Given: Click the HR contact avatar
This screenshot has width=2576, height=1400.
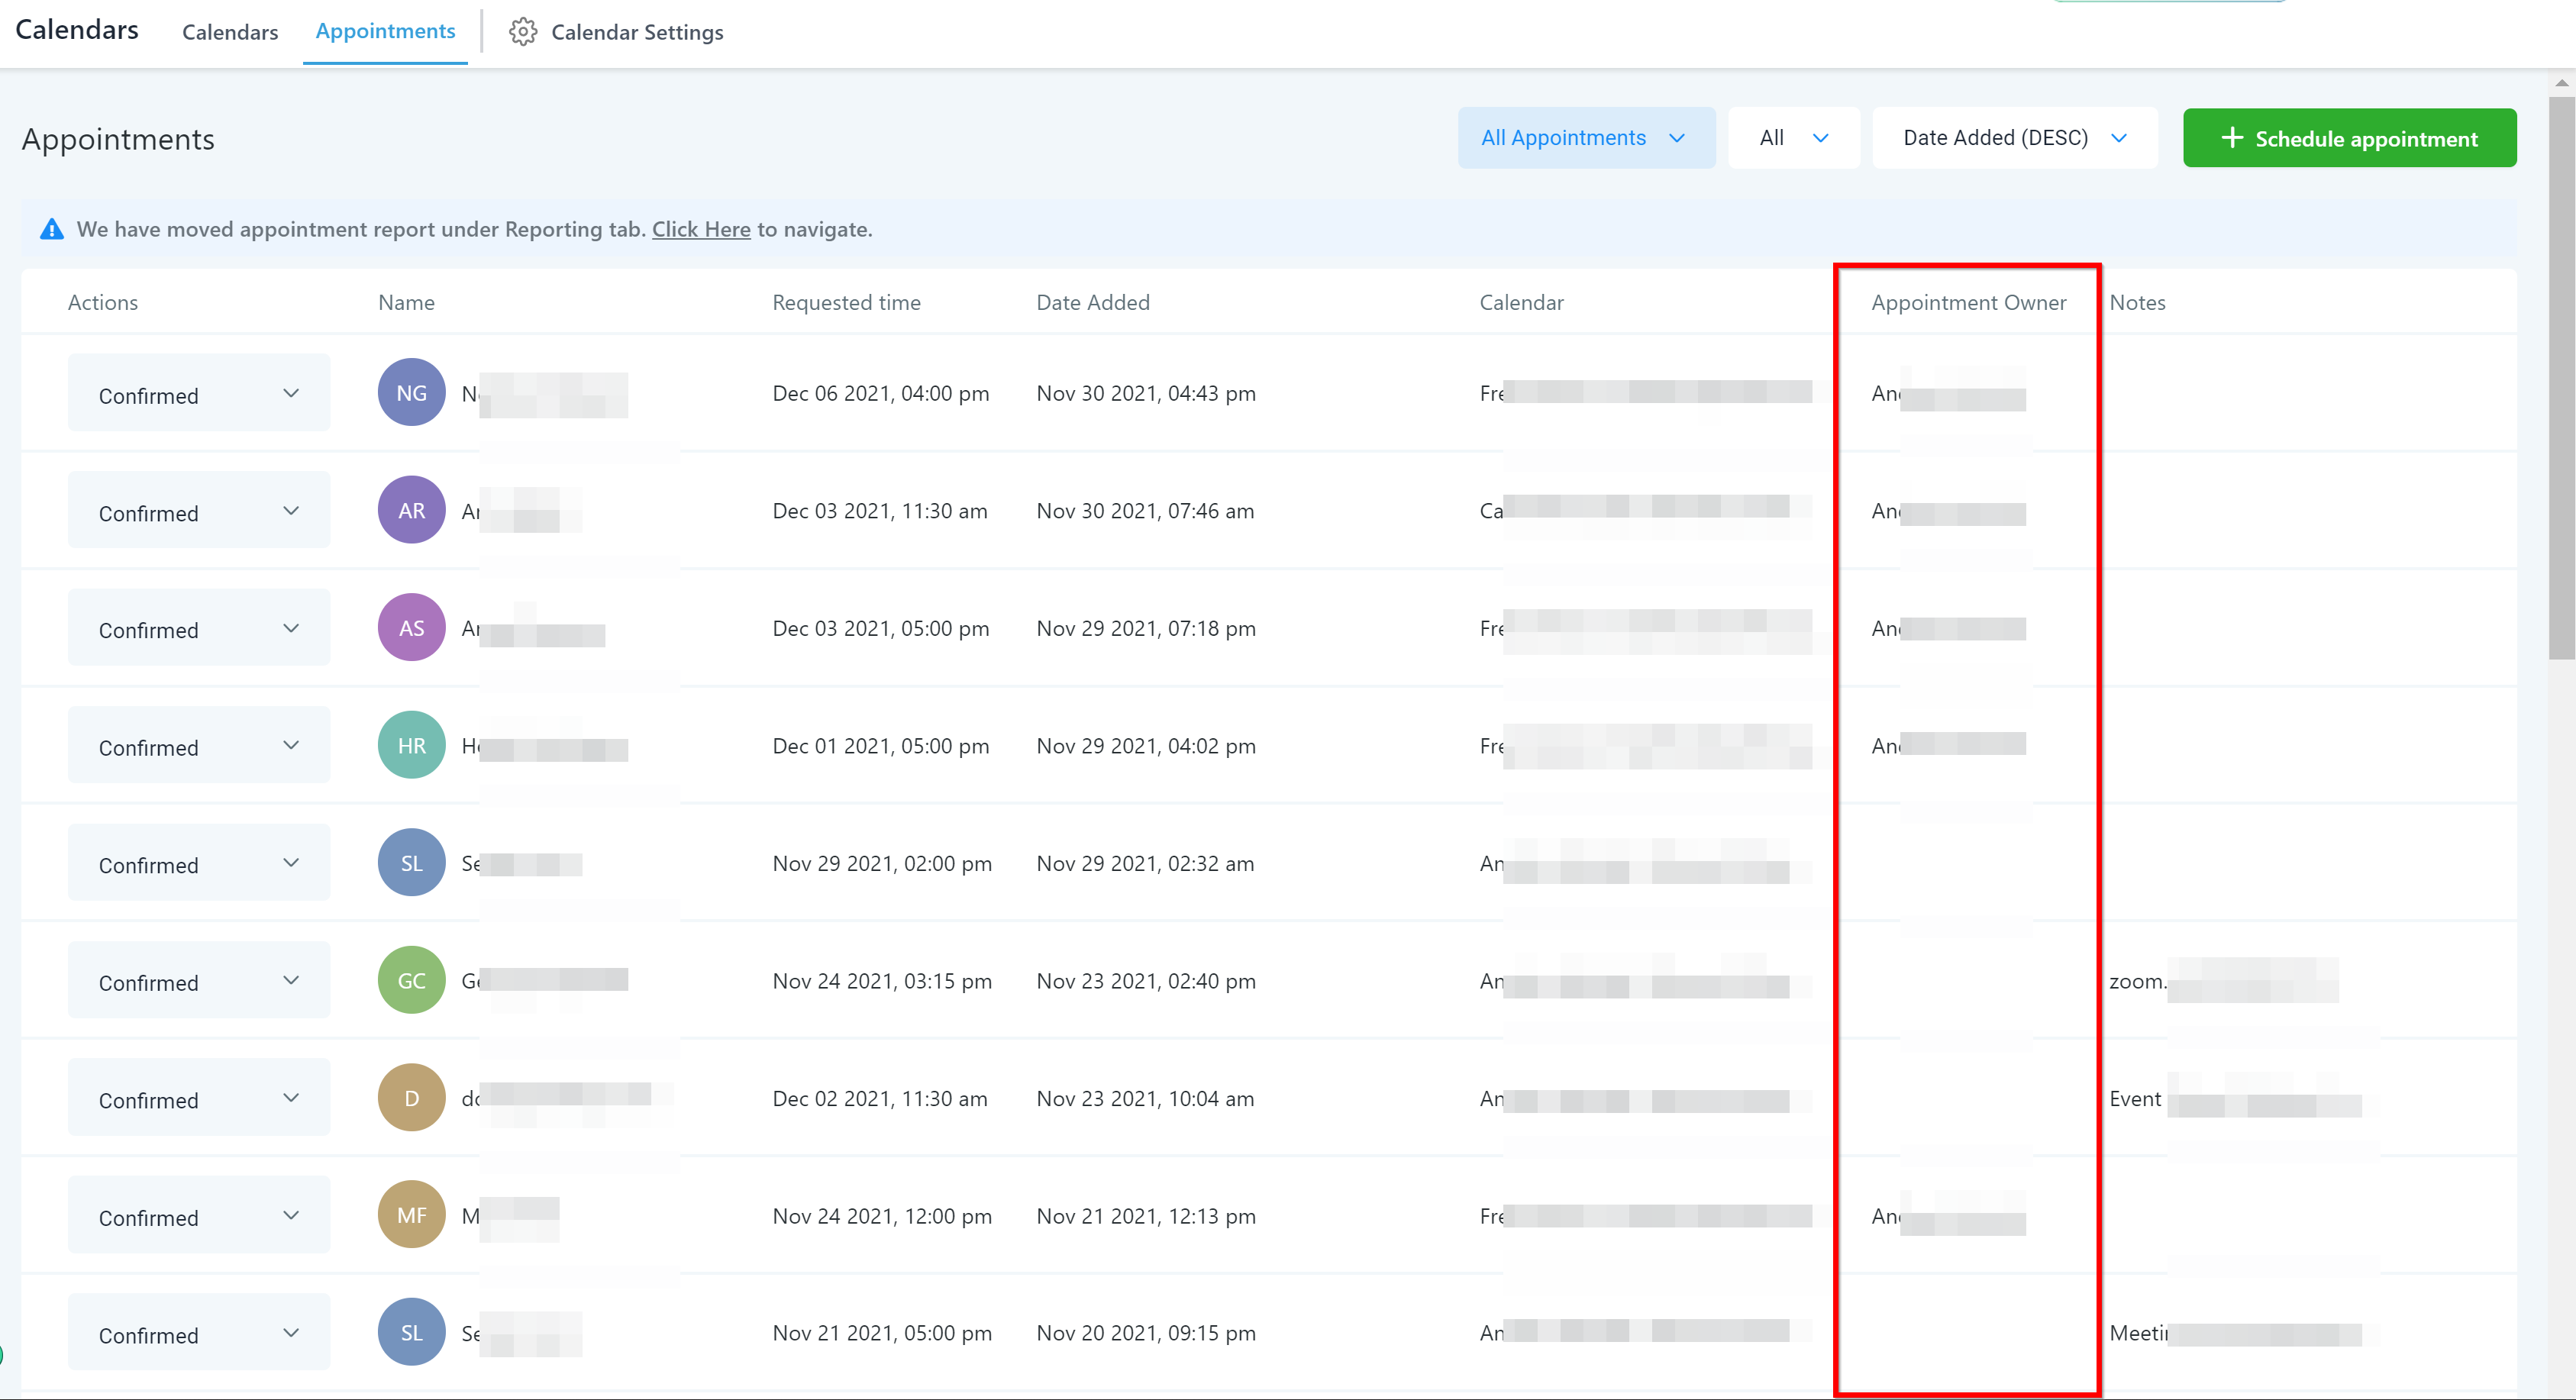Looking at the screenshot, I should 411,745.
